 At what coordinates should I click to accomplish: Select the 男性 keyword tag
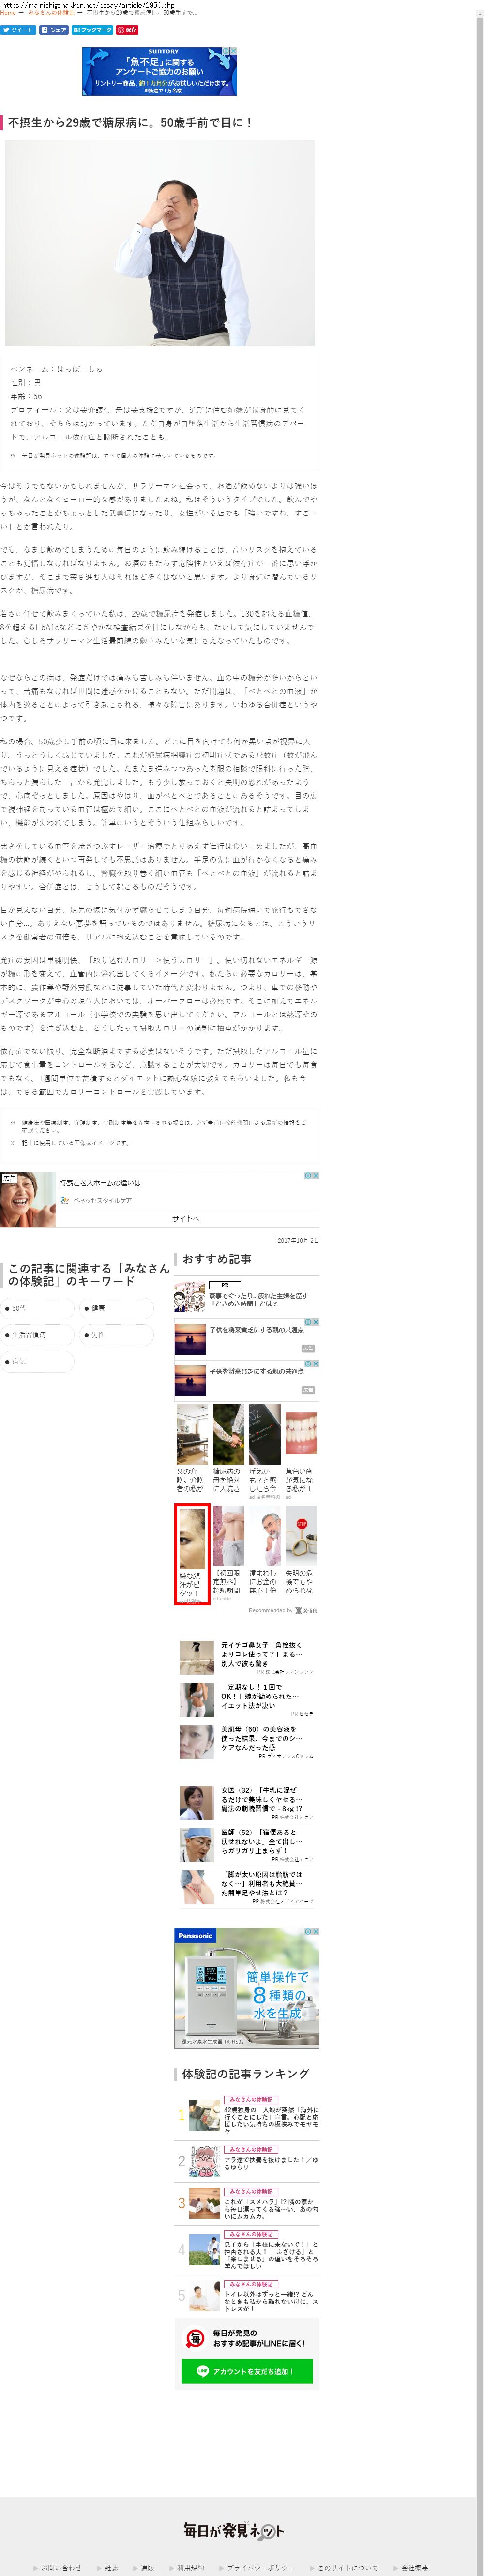pyautogui.click(x=117, y=1335)
